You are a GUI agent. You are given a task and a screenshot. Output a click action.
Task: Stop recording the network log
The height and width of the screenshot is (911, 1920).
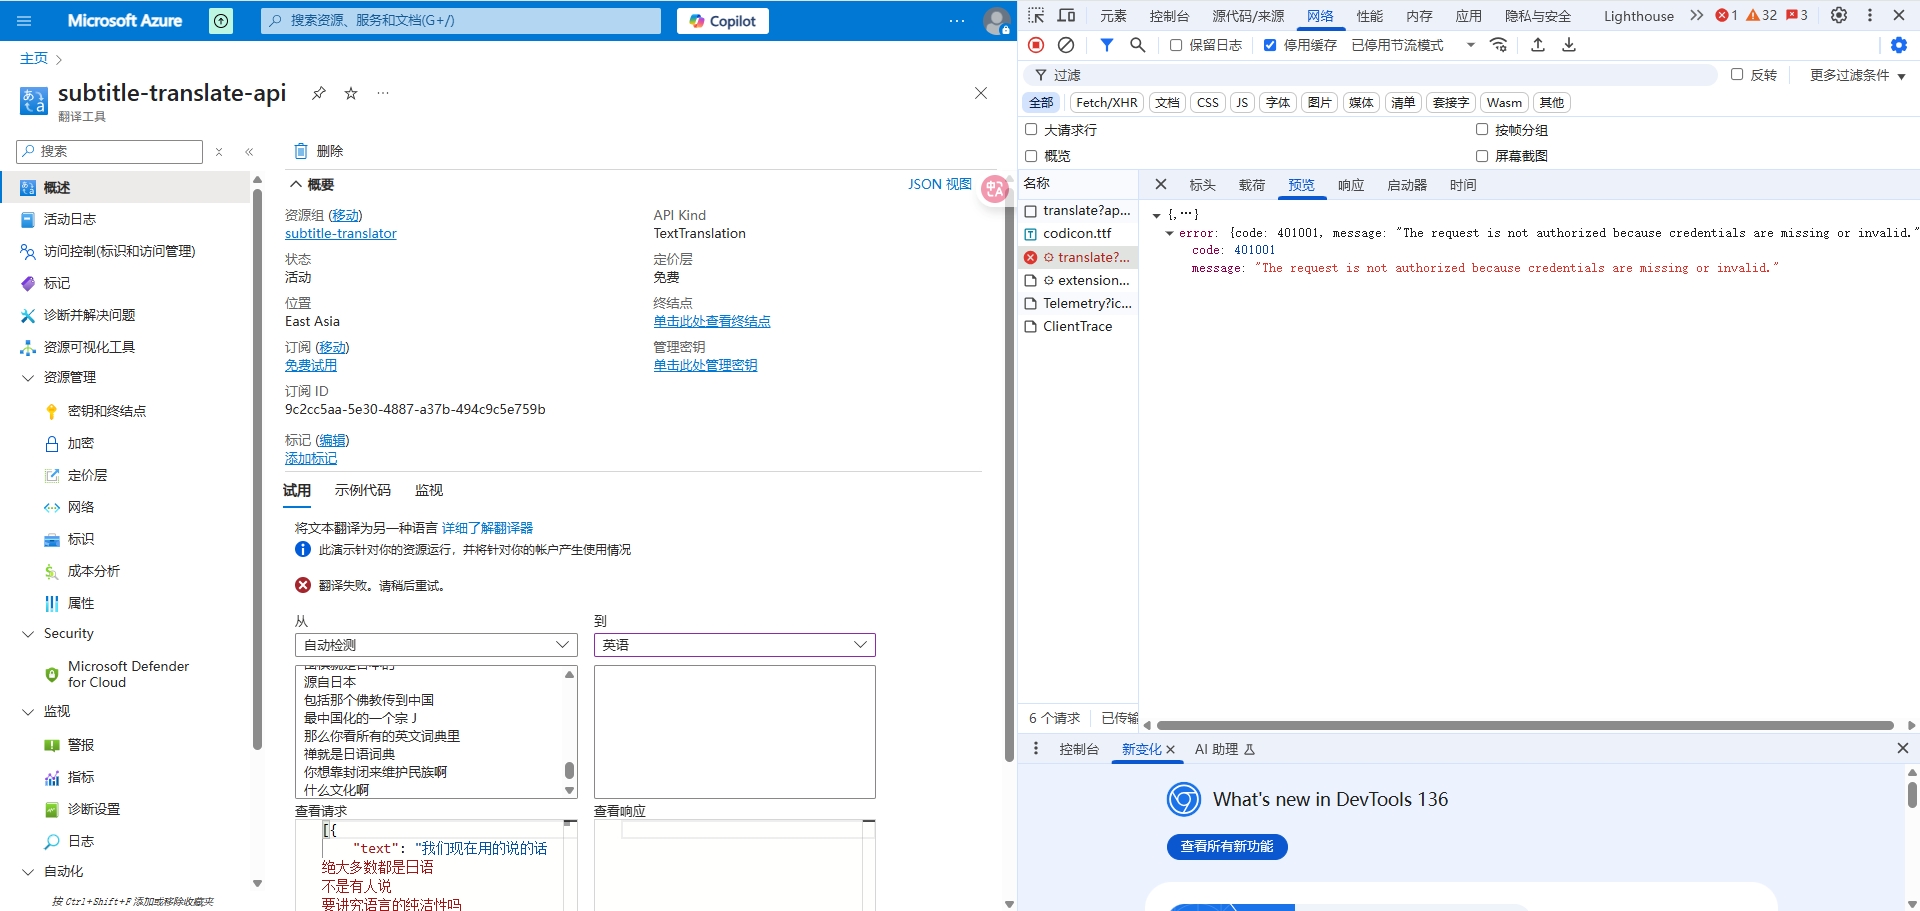(x=1036, y=45)
